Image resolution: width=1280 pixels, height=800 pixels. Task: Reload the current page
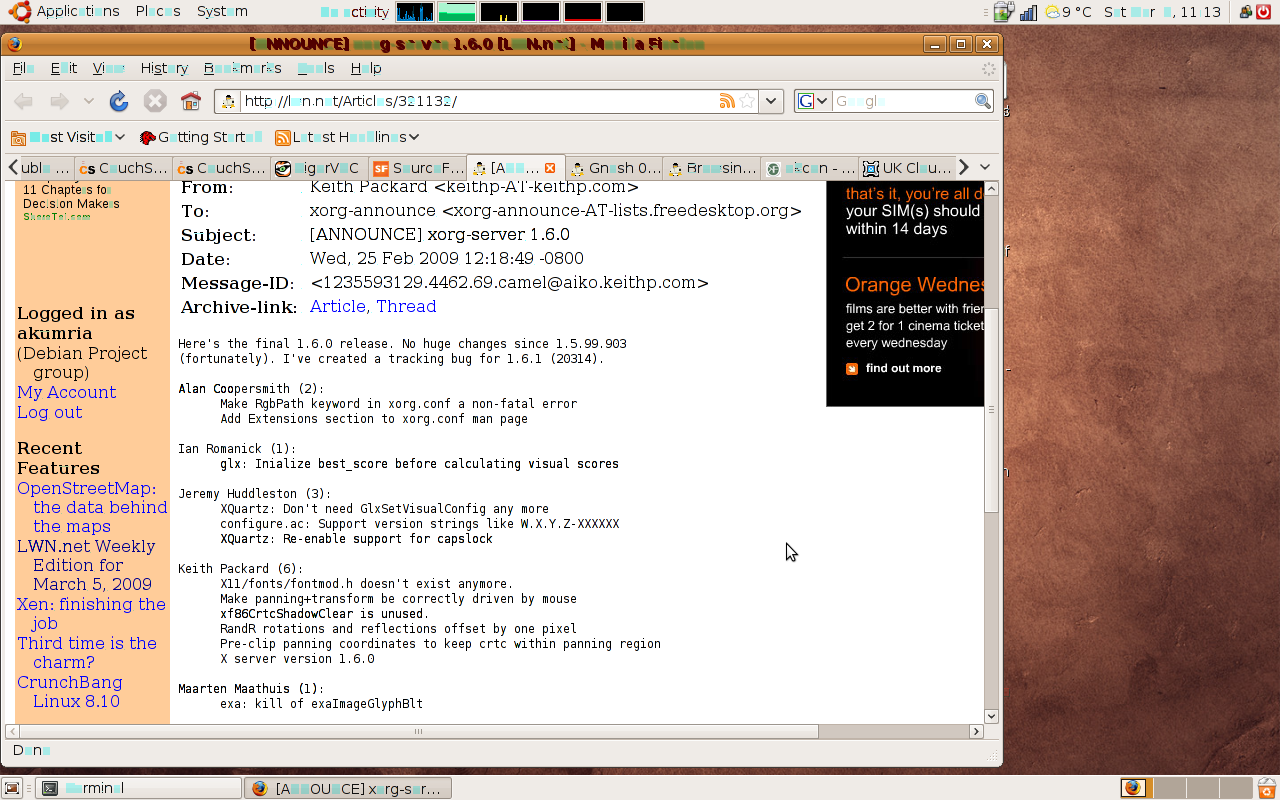tap(119, 101)
